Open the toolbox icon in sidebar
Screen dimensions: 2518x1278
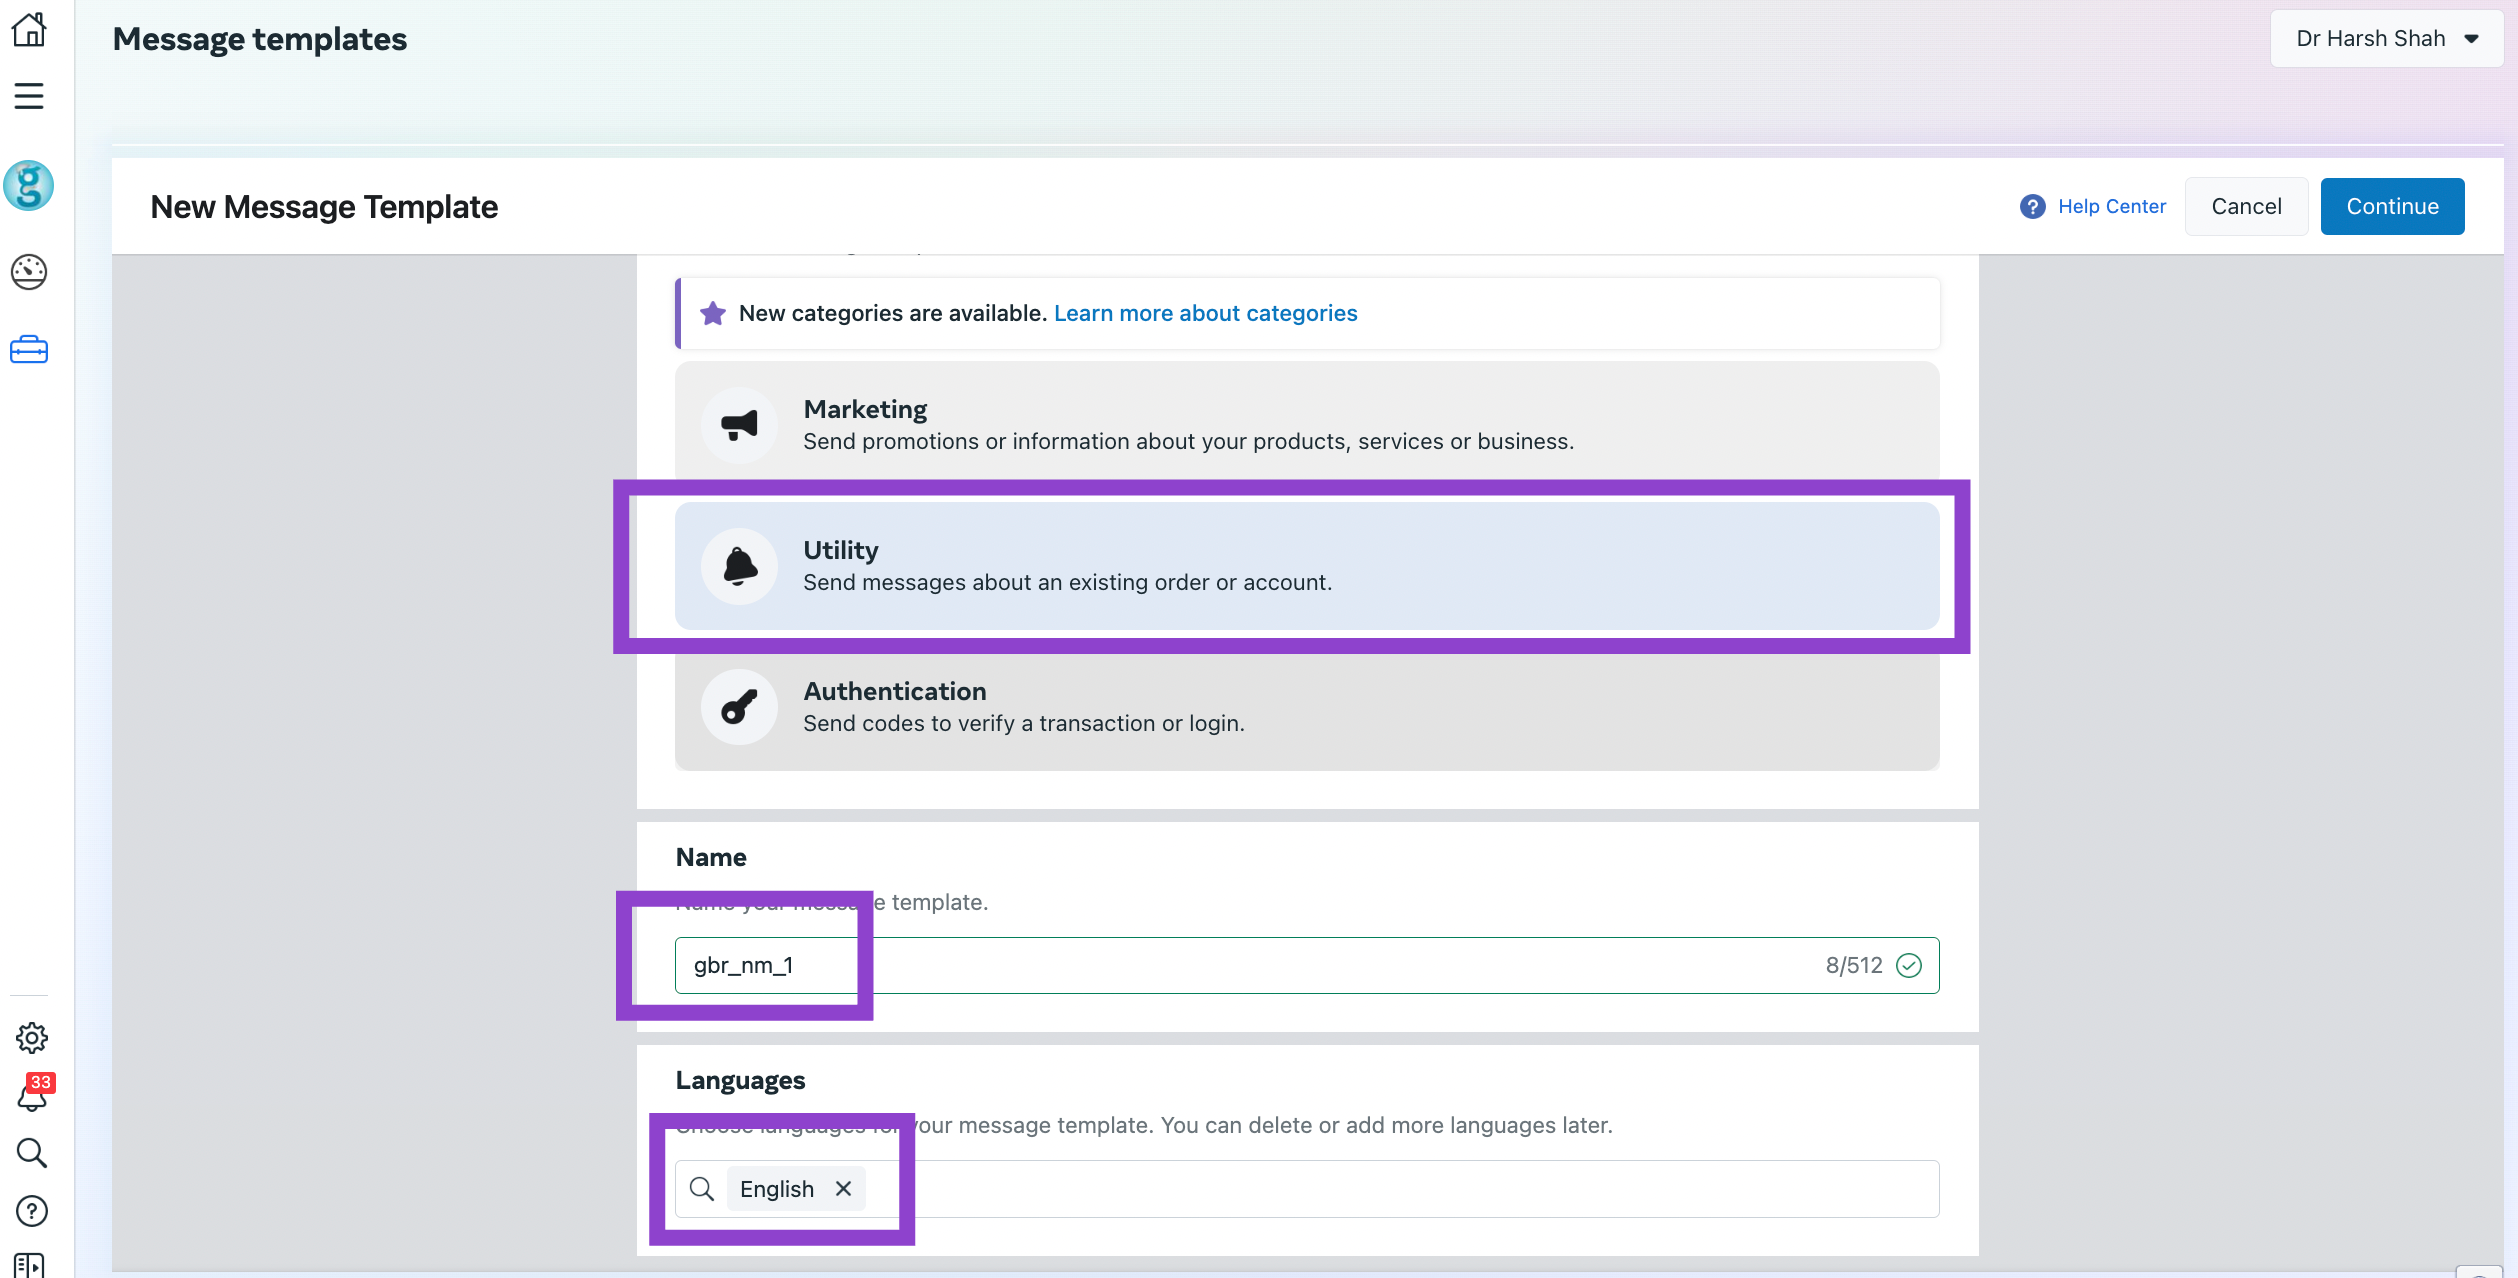(29, 350)
